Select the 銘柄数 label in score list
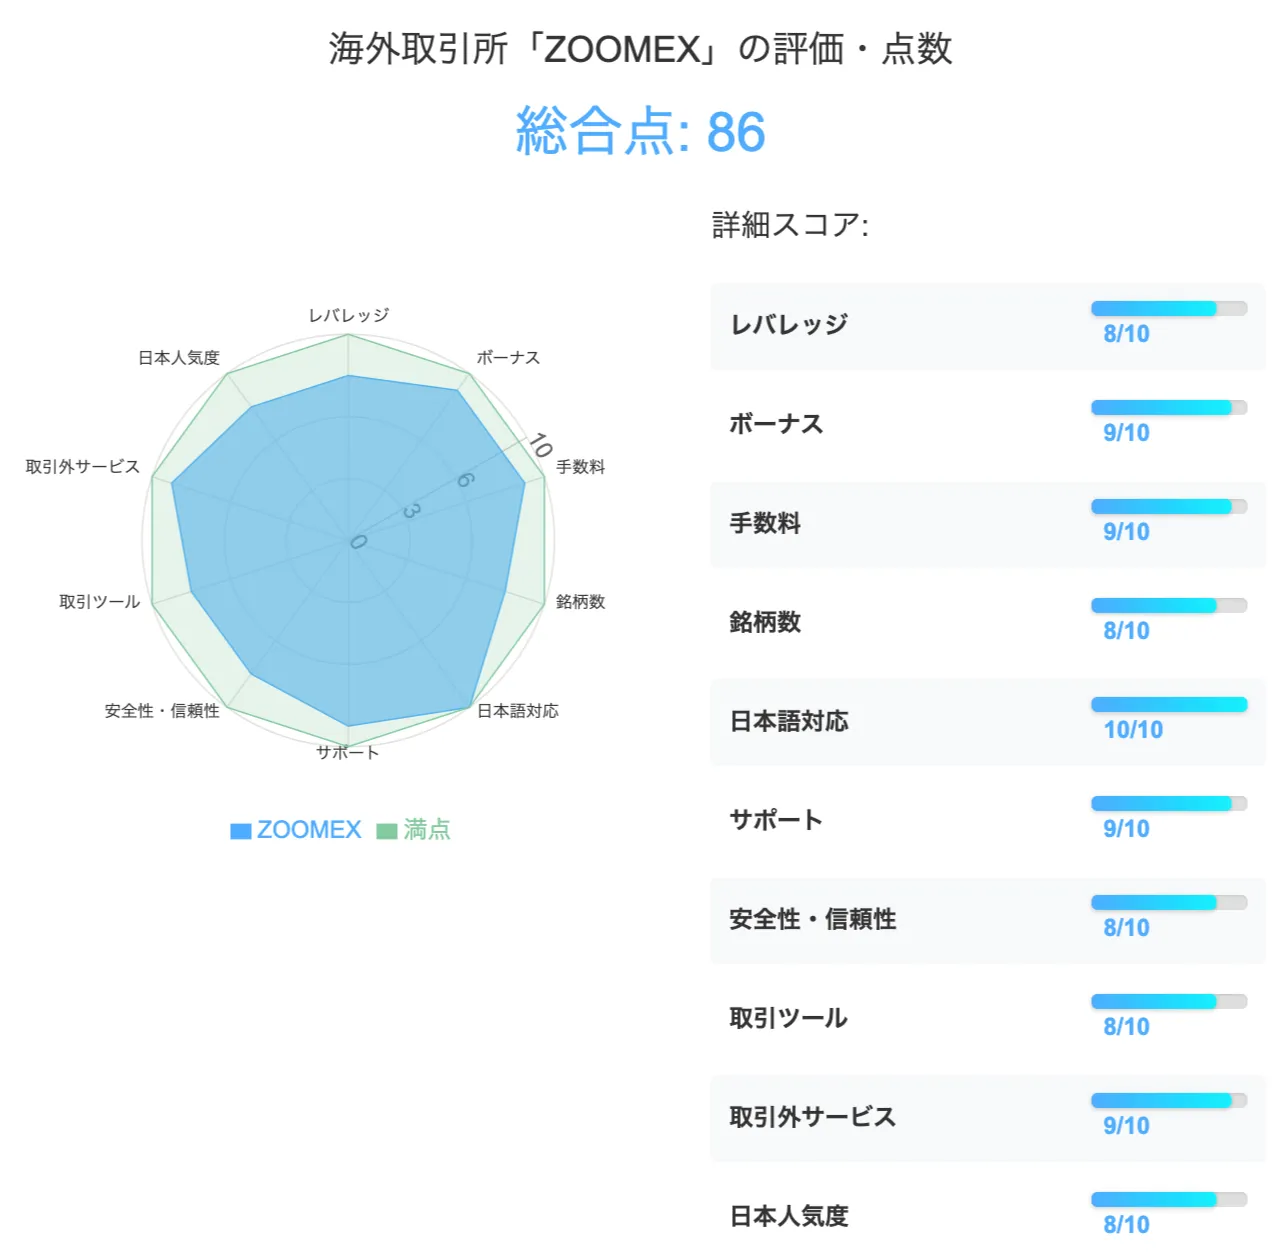Viewport: 1288px width, 1260px height. click(765, 622)
